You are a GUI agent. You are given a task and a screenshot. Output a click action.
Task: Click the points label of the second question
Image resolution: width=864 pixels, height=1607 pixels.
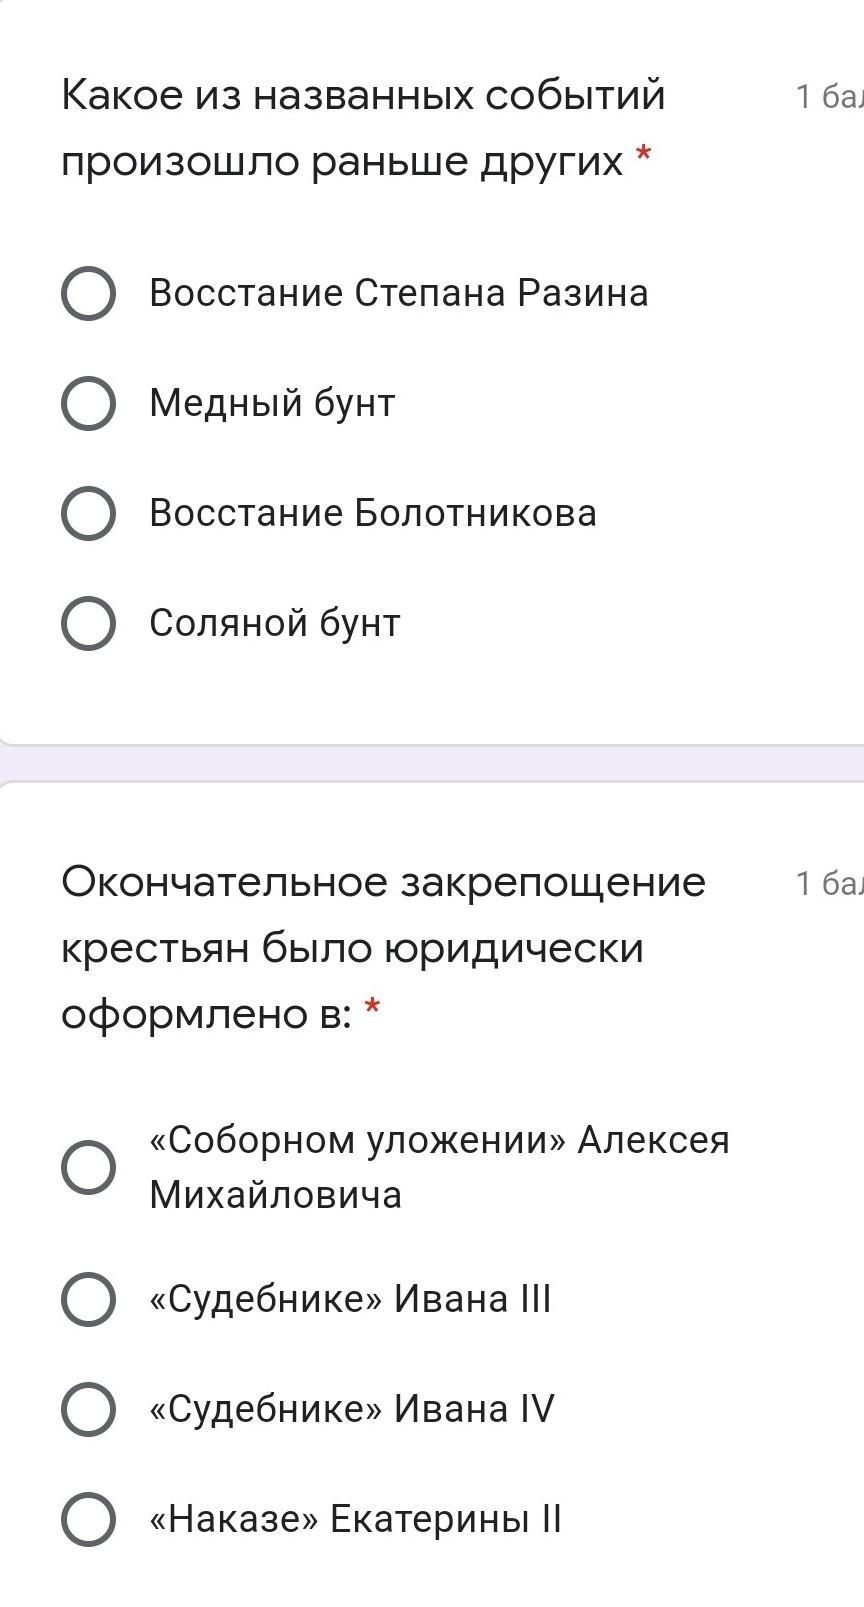tap(828, 883)
